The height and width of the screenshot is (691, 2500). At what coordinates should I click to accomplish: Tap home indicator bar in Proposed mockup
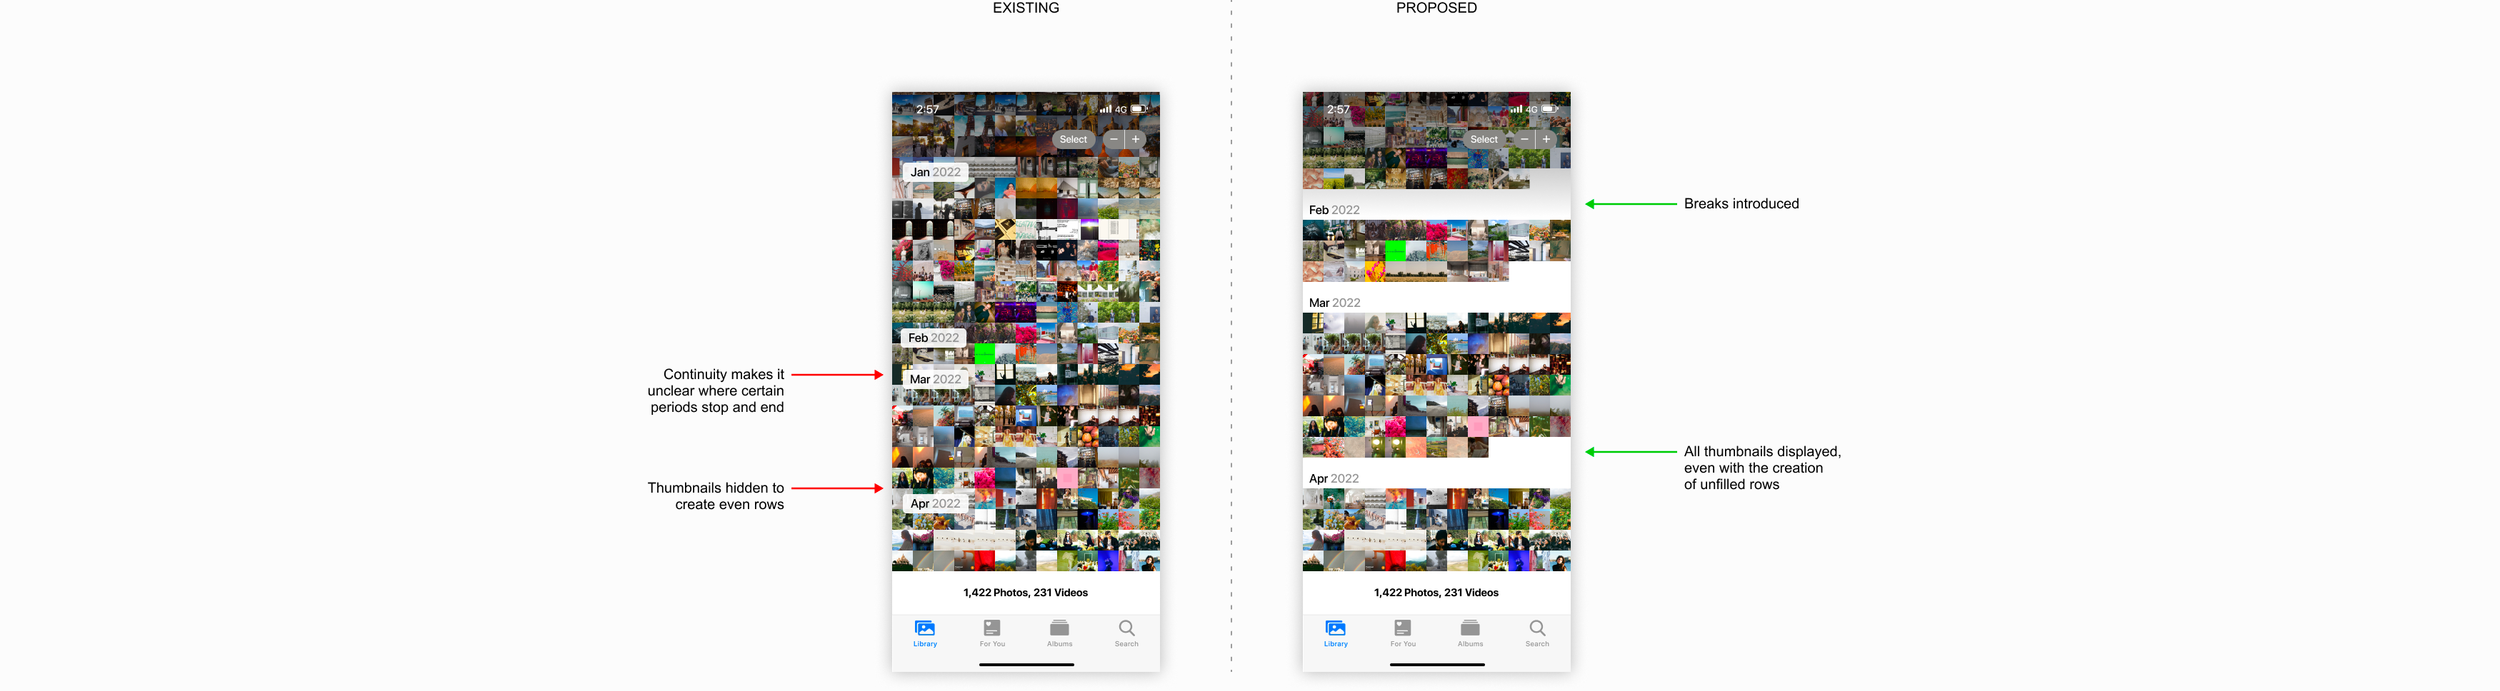pos(1437,664)
